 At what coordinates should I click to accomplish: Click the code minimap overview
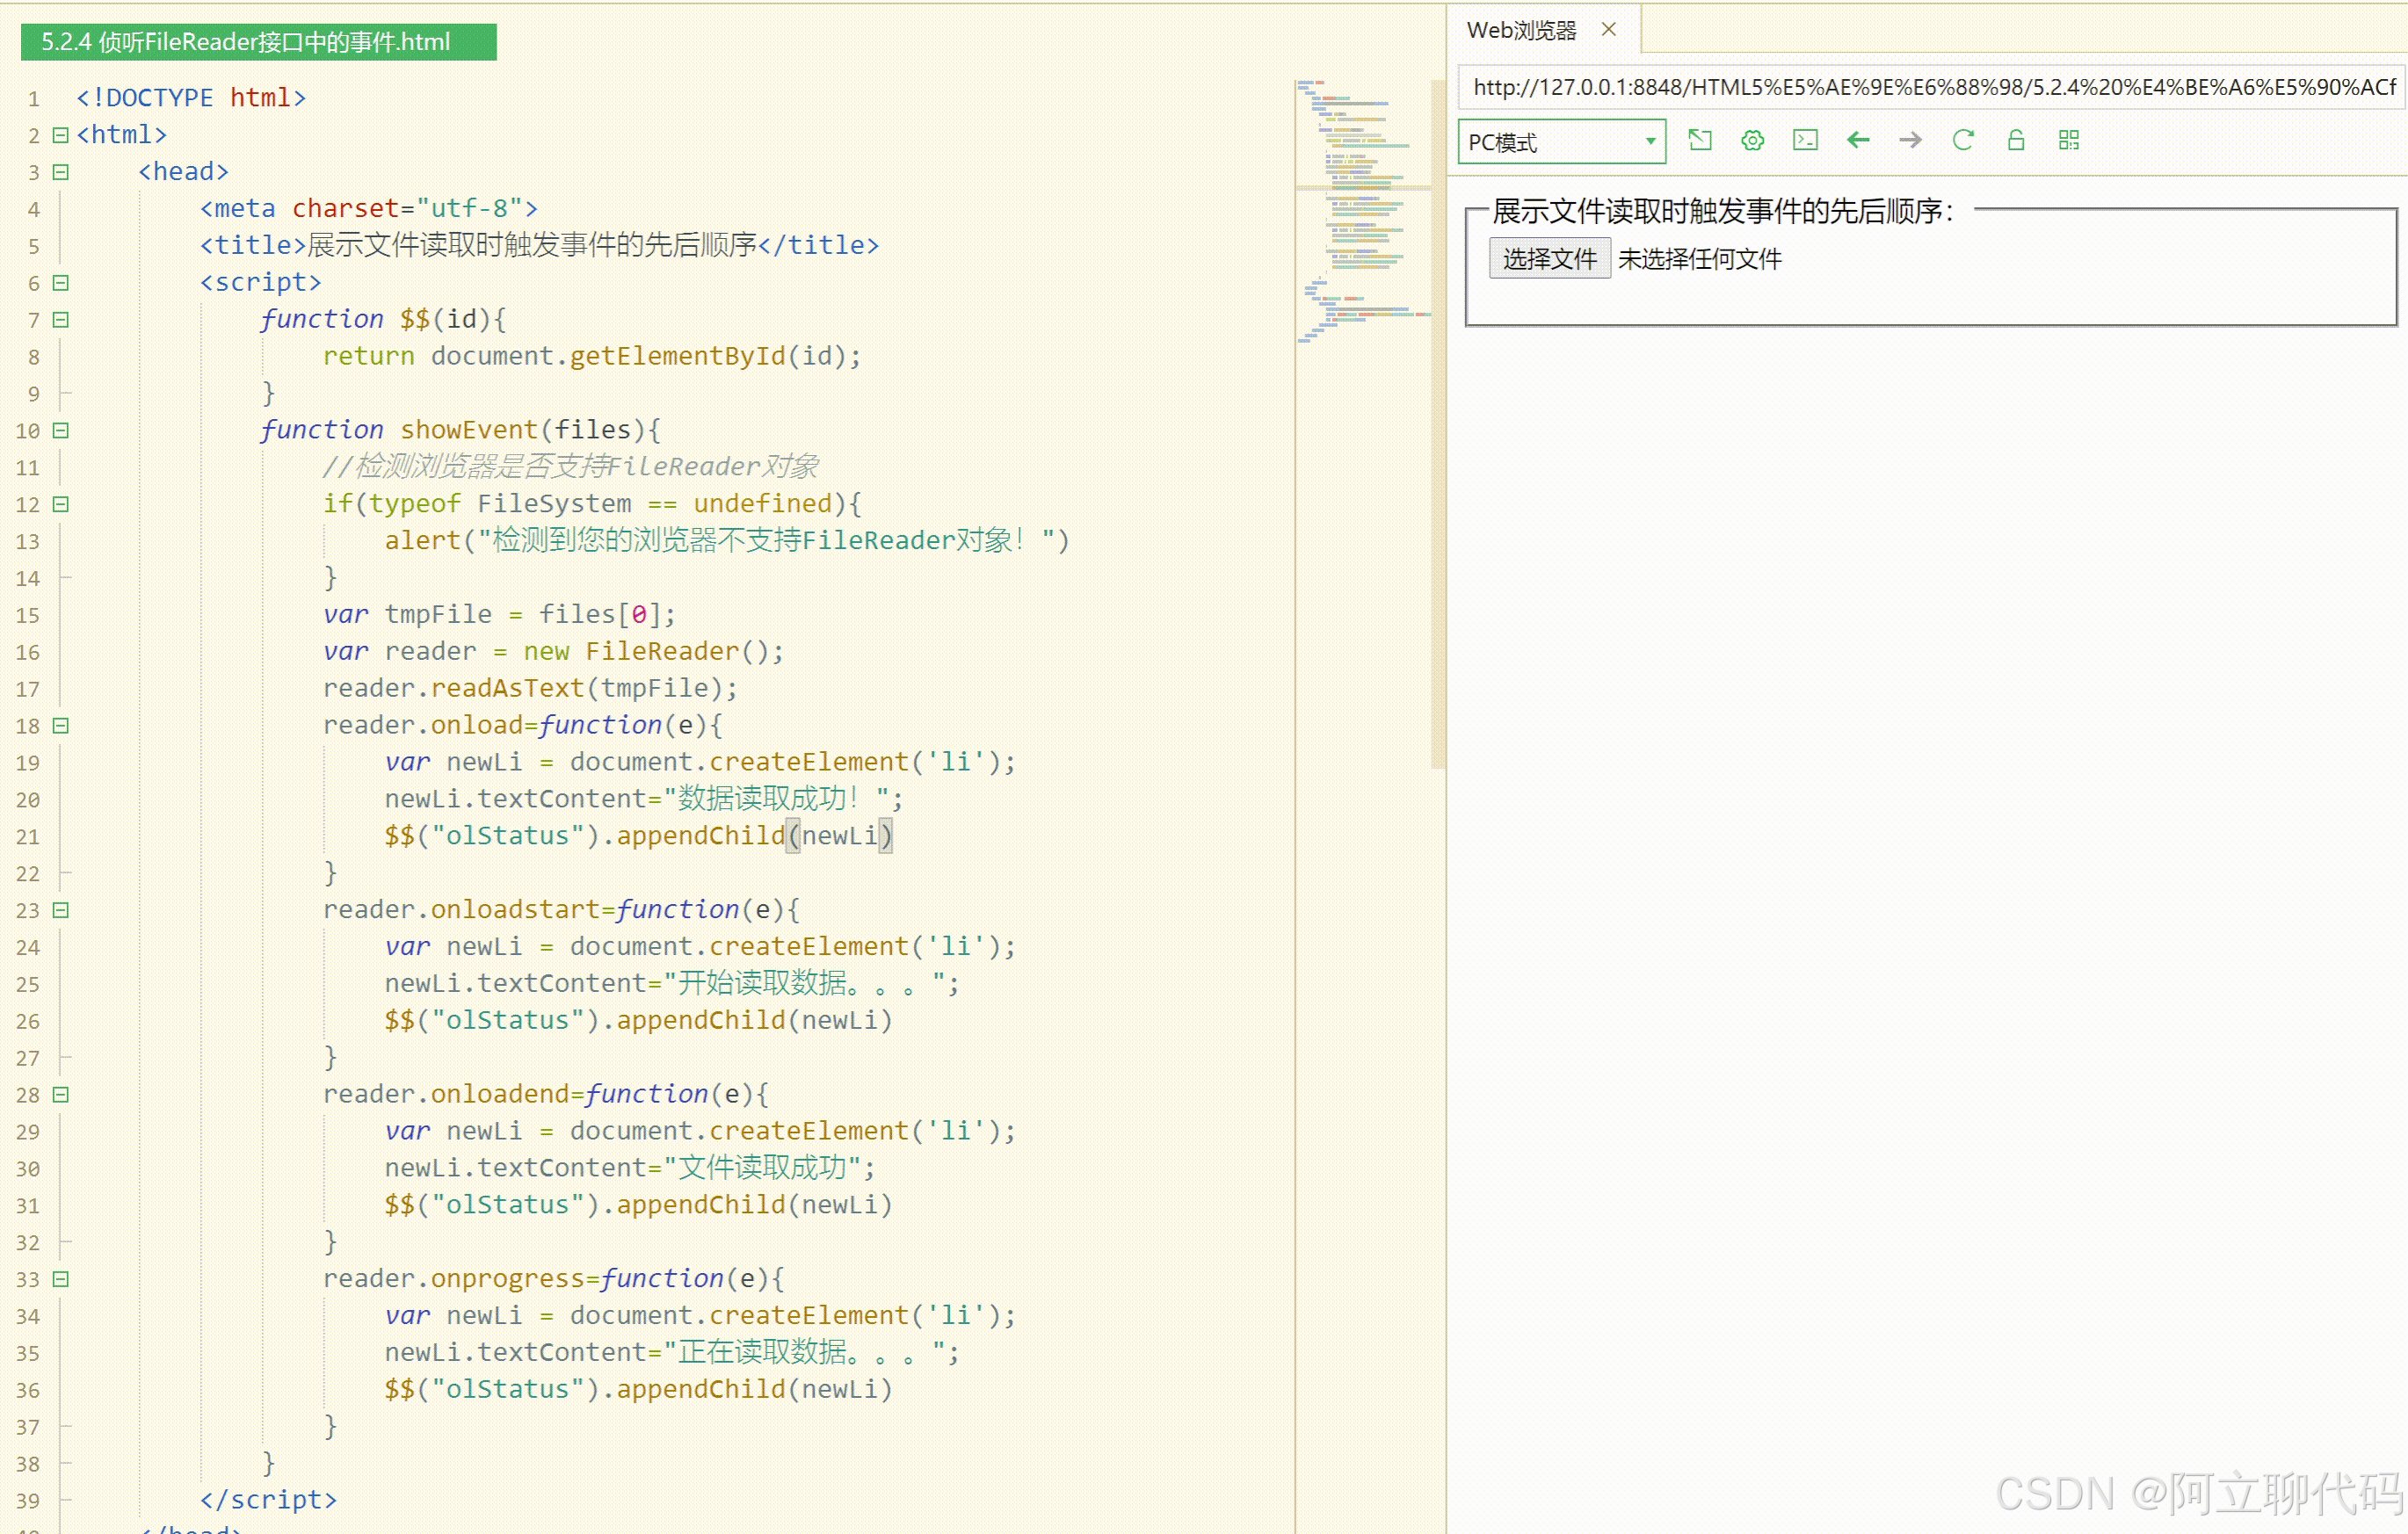[1362, 210]
